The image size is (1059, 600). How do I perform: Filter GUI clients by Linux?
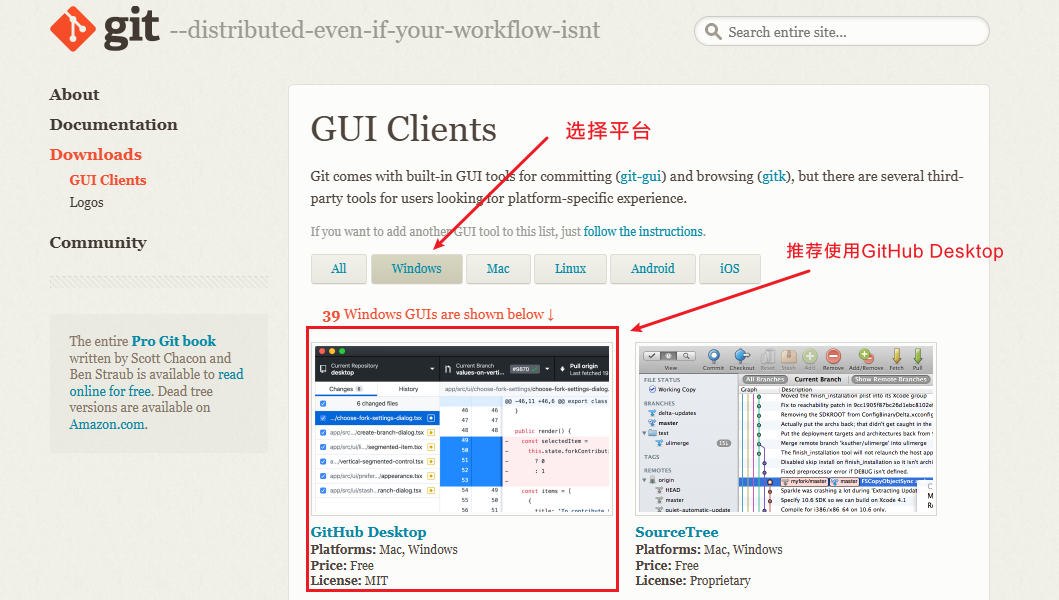coord(571,269)
